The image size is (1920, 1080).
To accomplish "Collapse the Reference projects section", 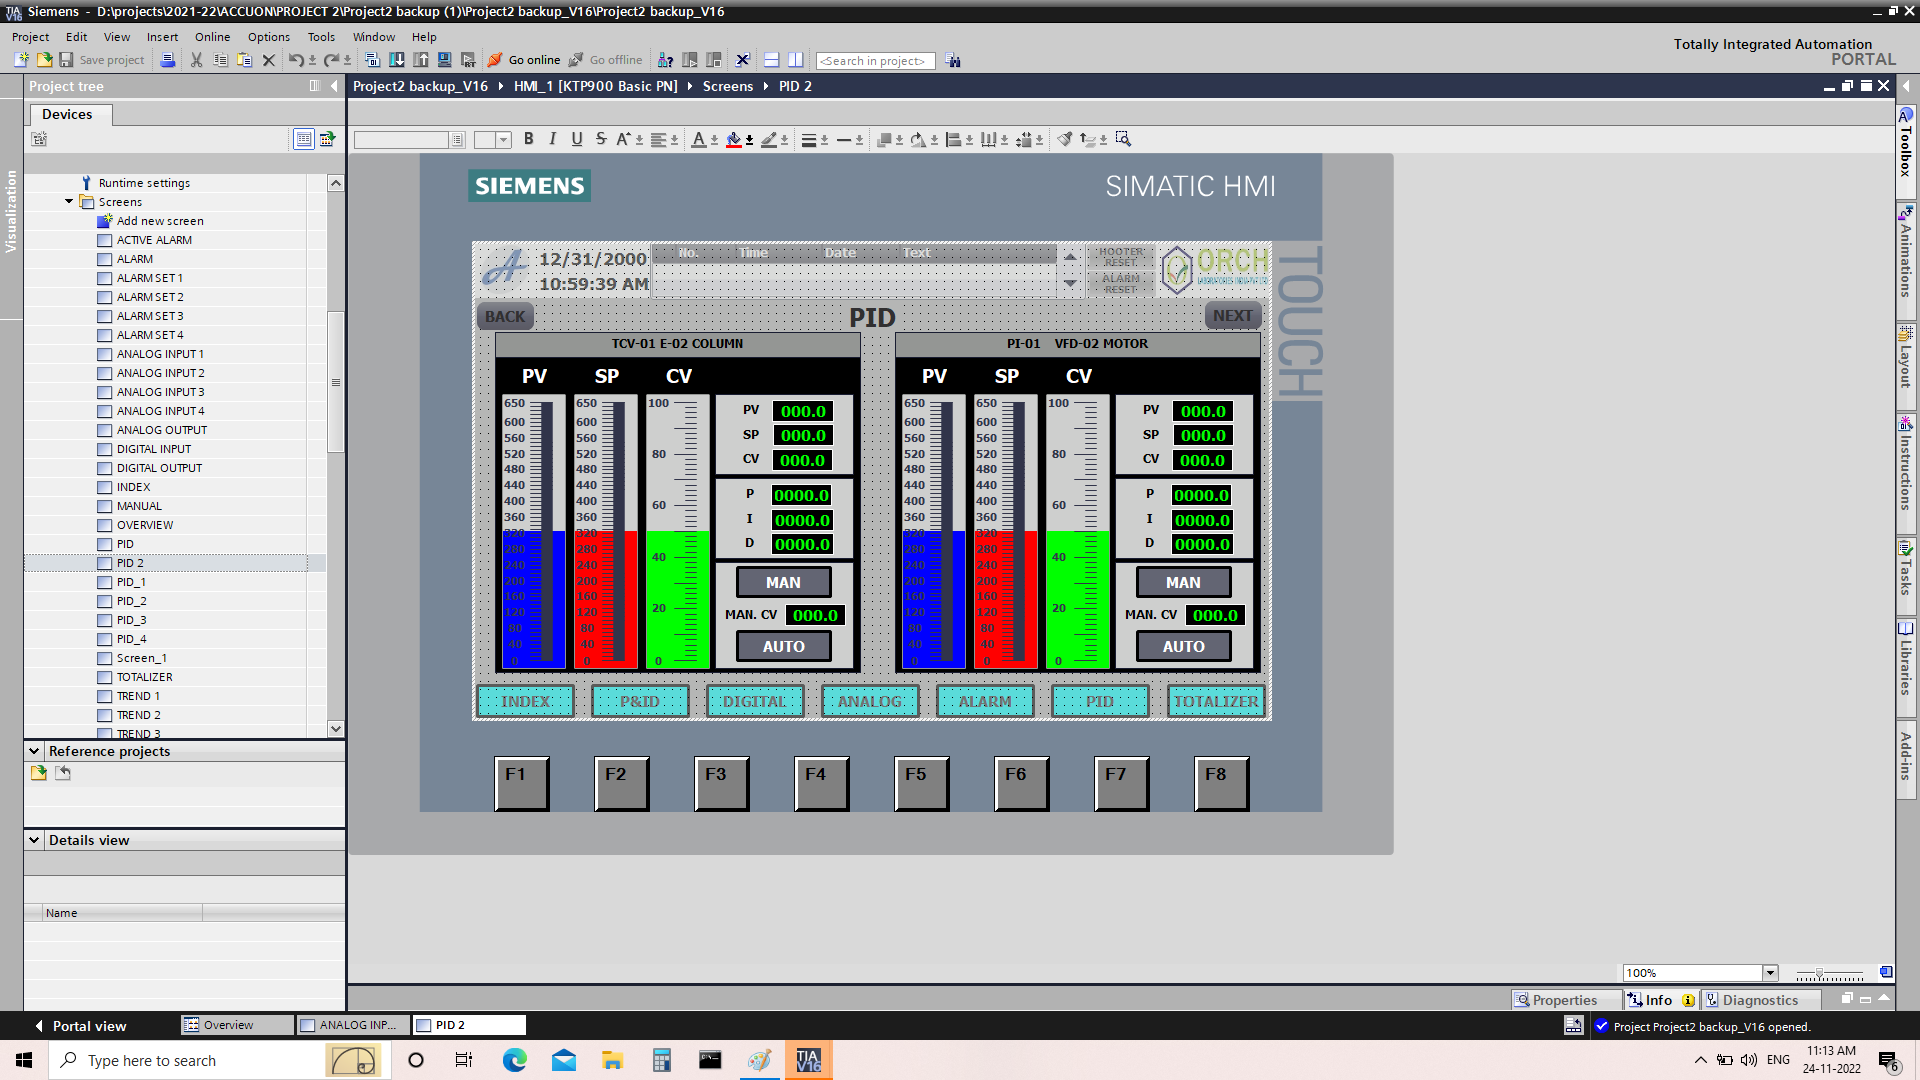I will pos(34,751).
